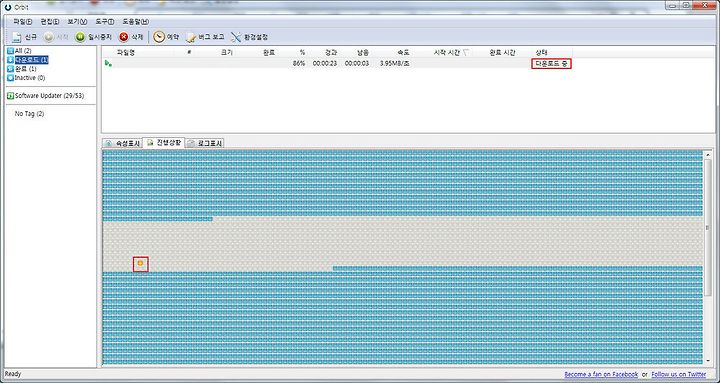Select the 완료 (1) category
Image resolution: width=720 pixels, height=383 pixels.
22,69
